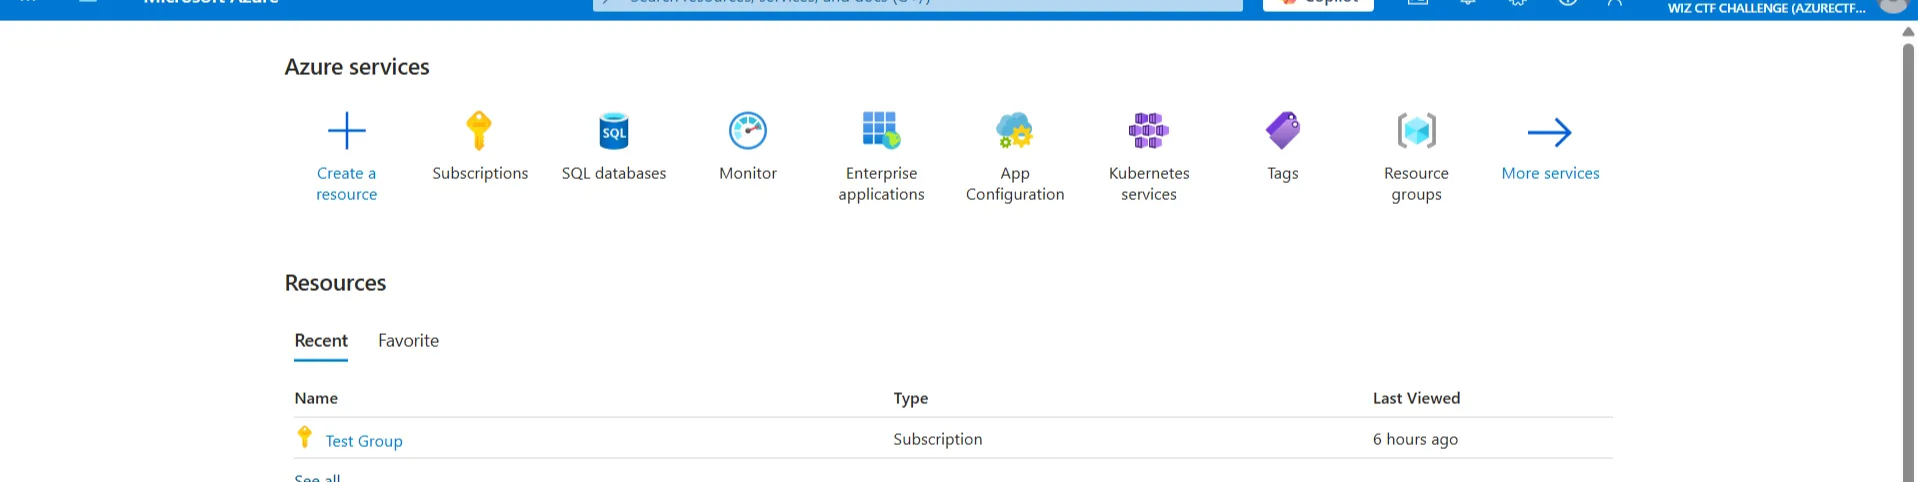Click the portal search box
Viewport: 1918px width, 482px height.
click(x=917, y=4)
